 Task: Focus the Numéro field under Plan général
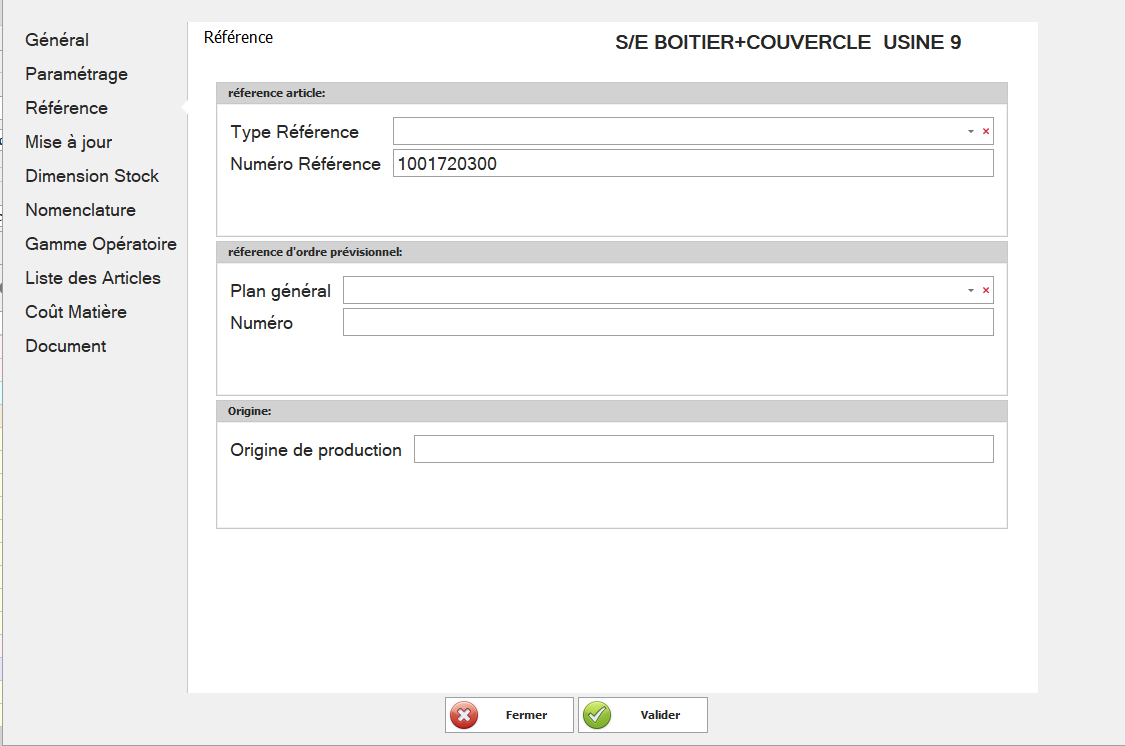coord(667,322)
